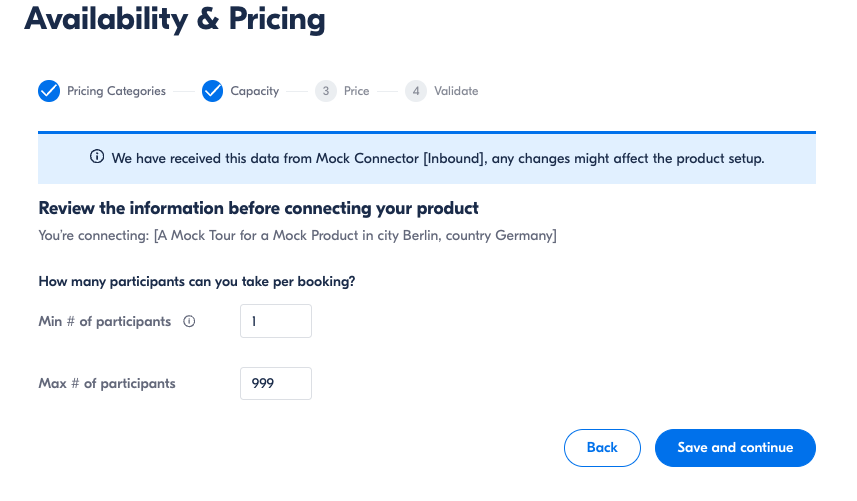The image size is (857, 501).
Task: Click the Pricing Categories checkmark icon
Action: [49, 91]
